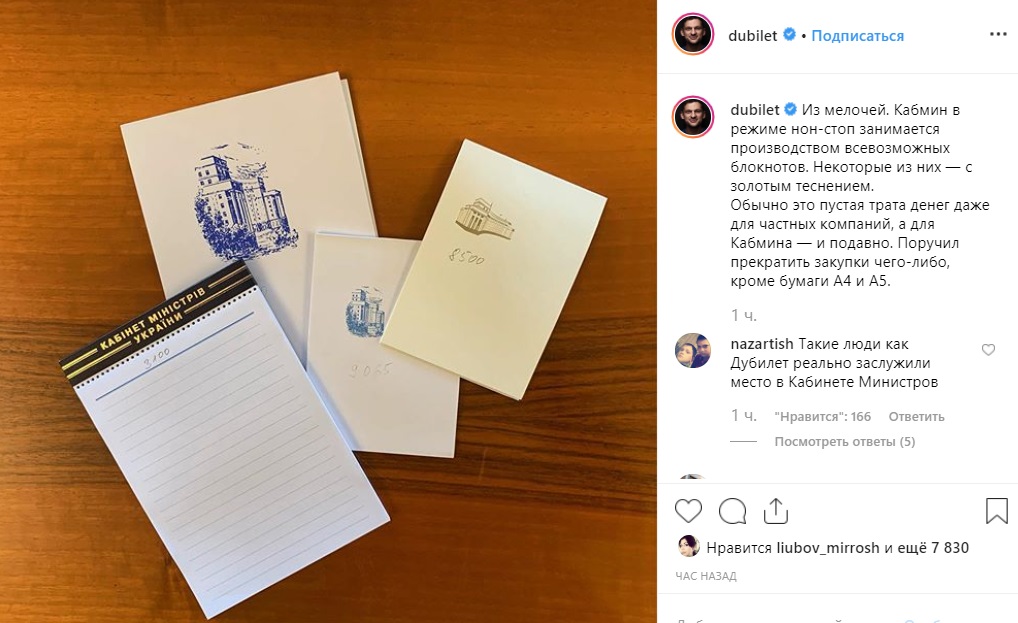Expand replies with Посмотреть ответы (5)

[x=845, y=441]
